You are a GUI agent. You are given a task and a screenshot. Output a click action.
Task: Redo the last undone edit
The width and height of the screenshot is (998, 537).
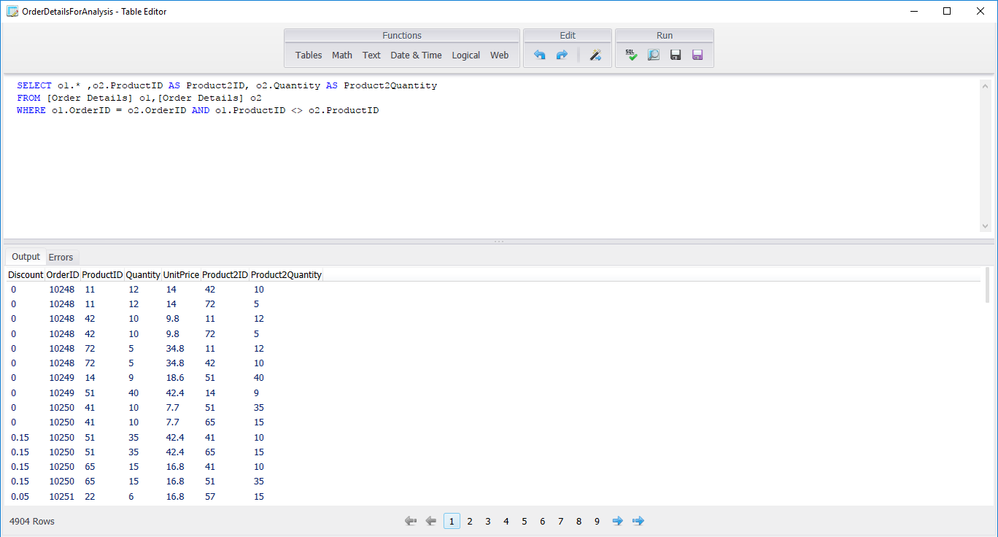click(x=561, y=55)
